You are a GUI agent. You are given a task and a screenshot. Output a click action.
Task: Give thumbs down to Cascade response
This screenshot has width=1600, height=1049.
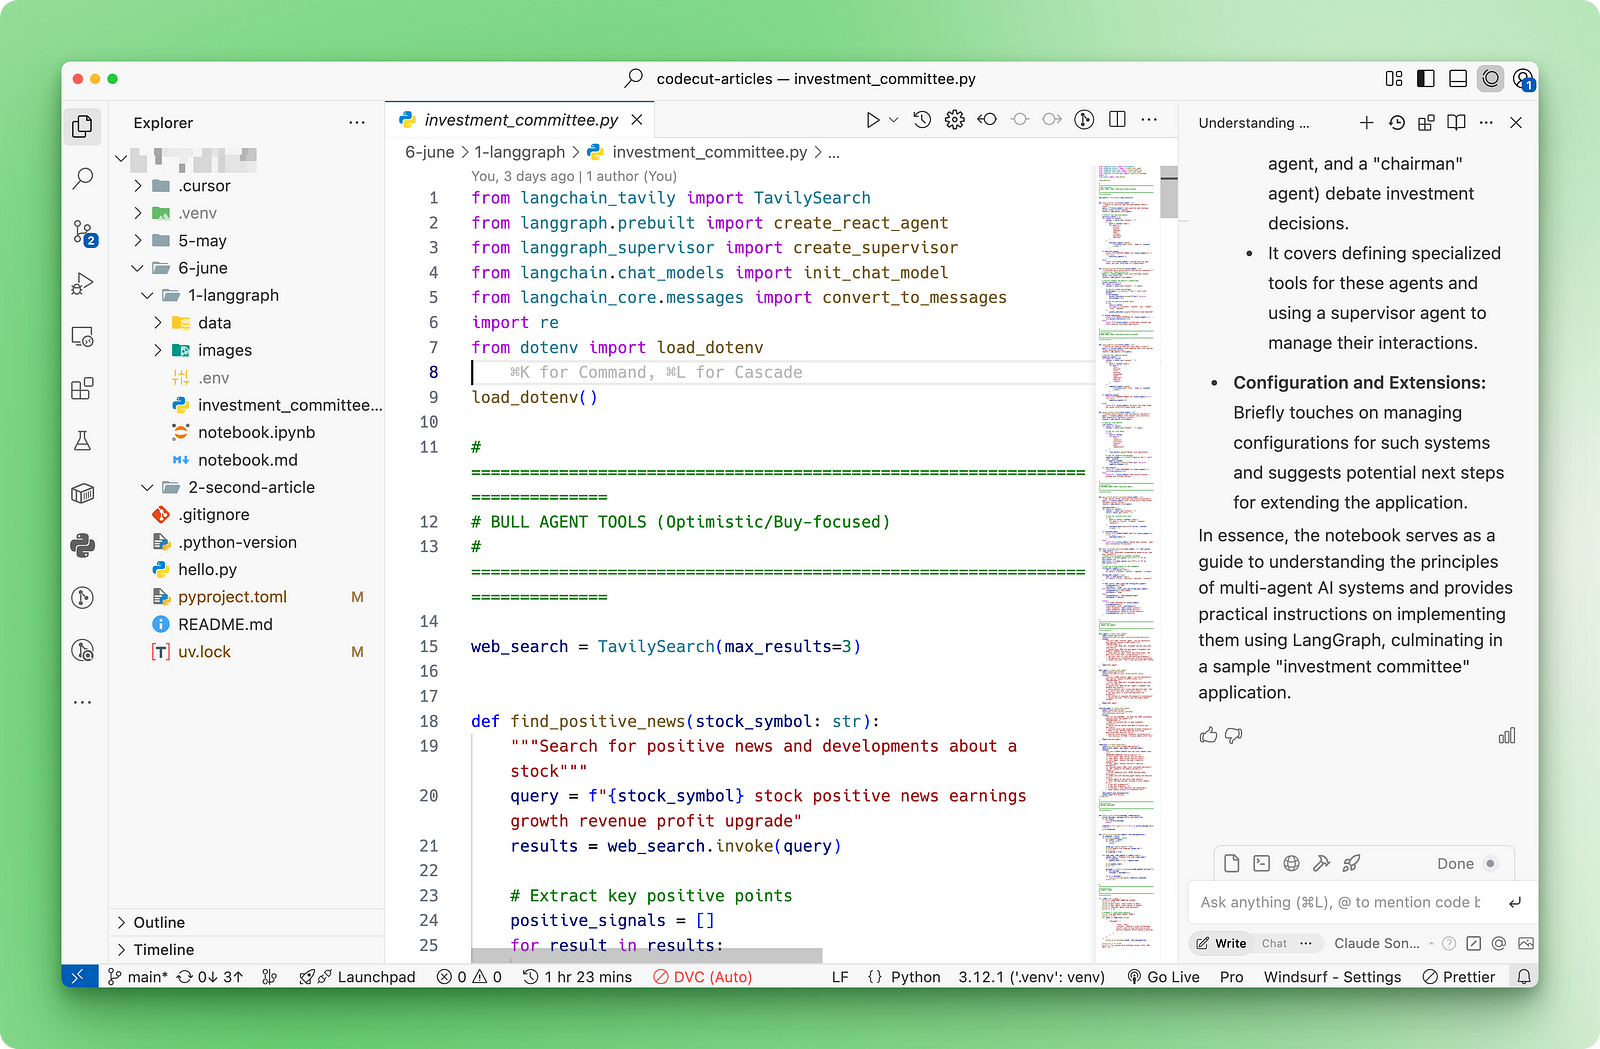point(1234,735)
